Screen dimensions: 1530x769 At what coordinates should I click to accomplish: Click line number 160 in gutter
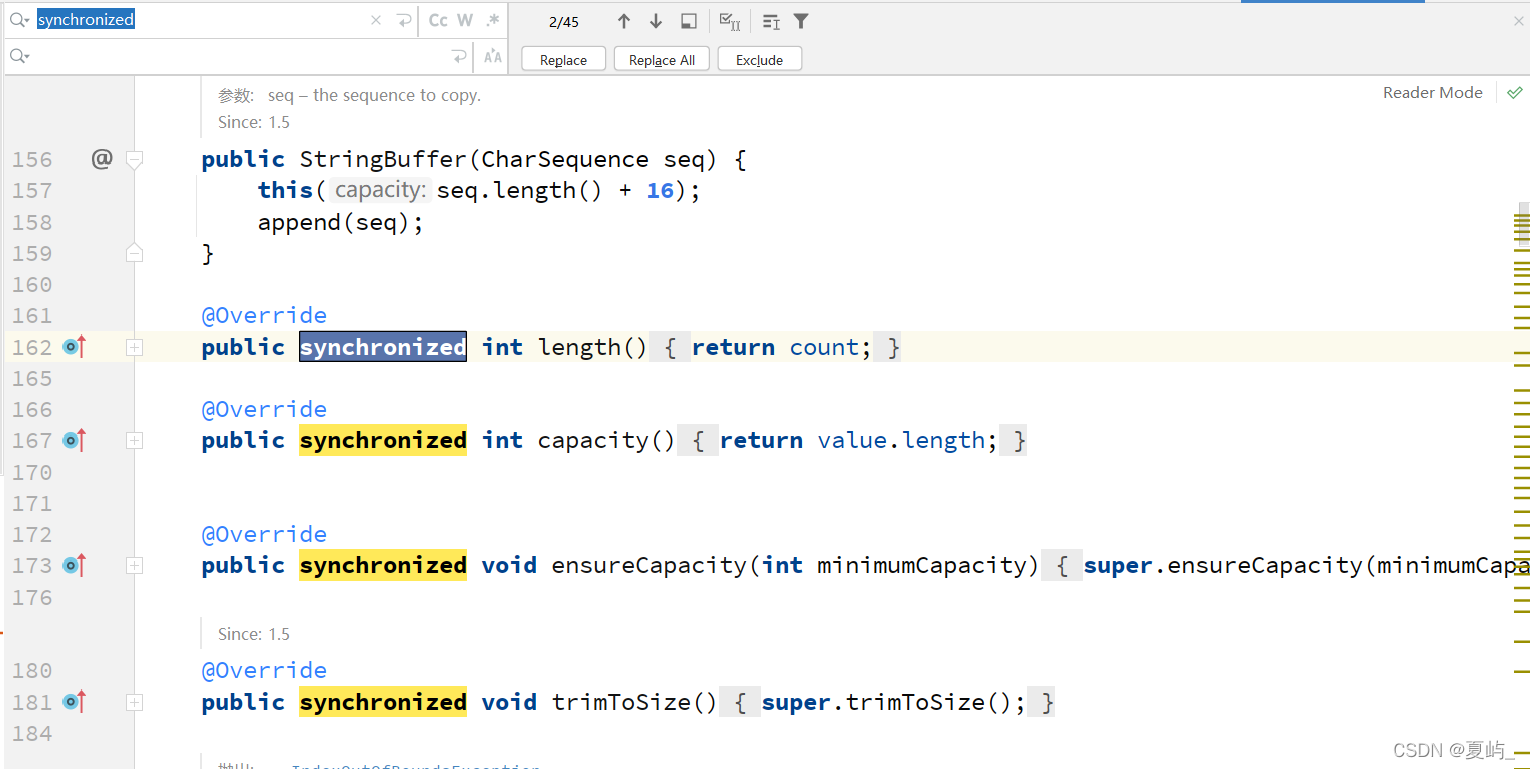[x=32, y=285]
